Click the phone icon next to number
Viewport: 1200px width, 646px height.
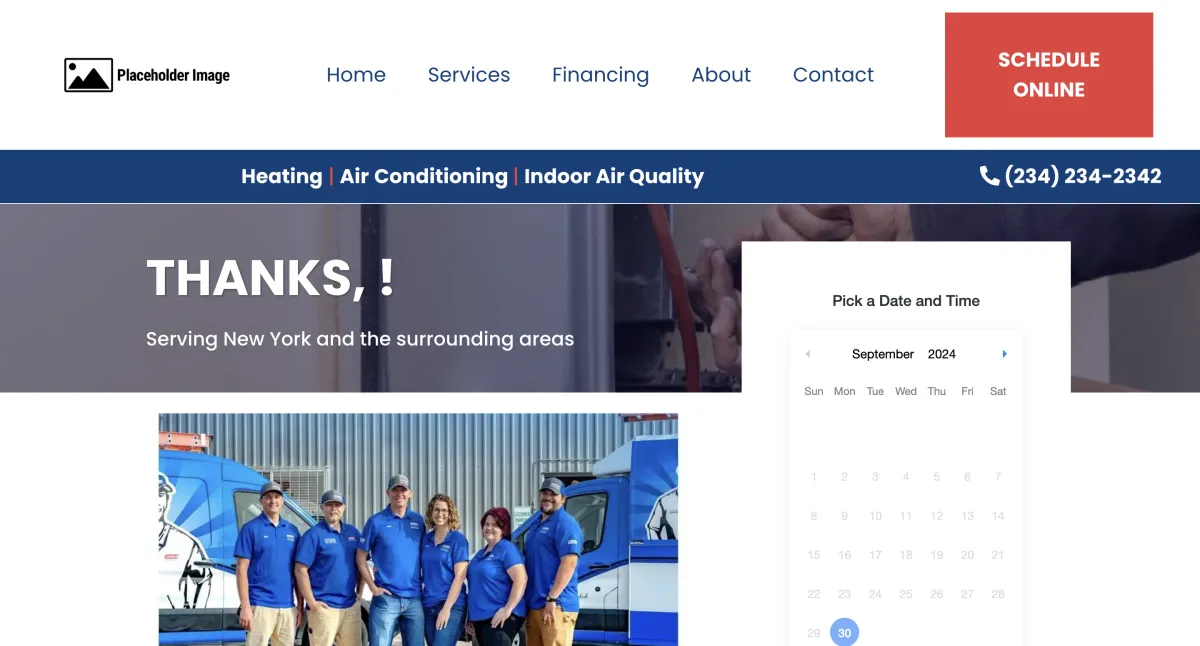989,176
